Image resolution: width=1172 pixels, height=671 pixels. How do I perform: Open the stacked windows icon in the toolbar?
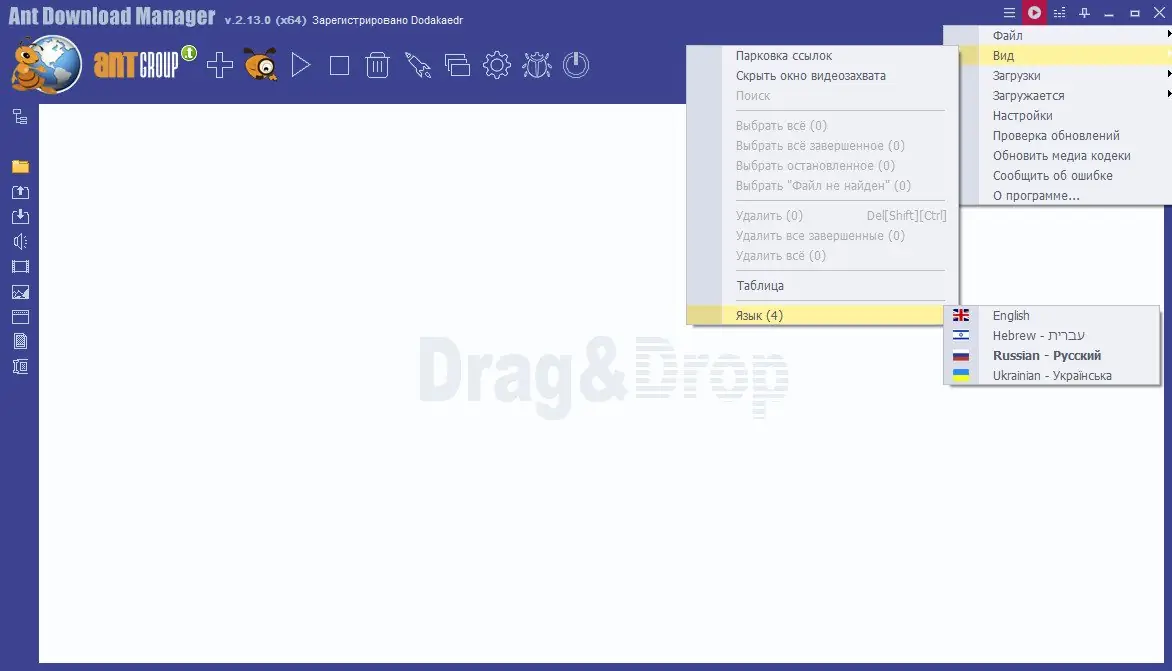pos(457,65)
